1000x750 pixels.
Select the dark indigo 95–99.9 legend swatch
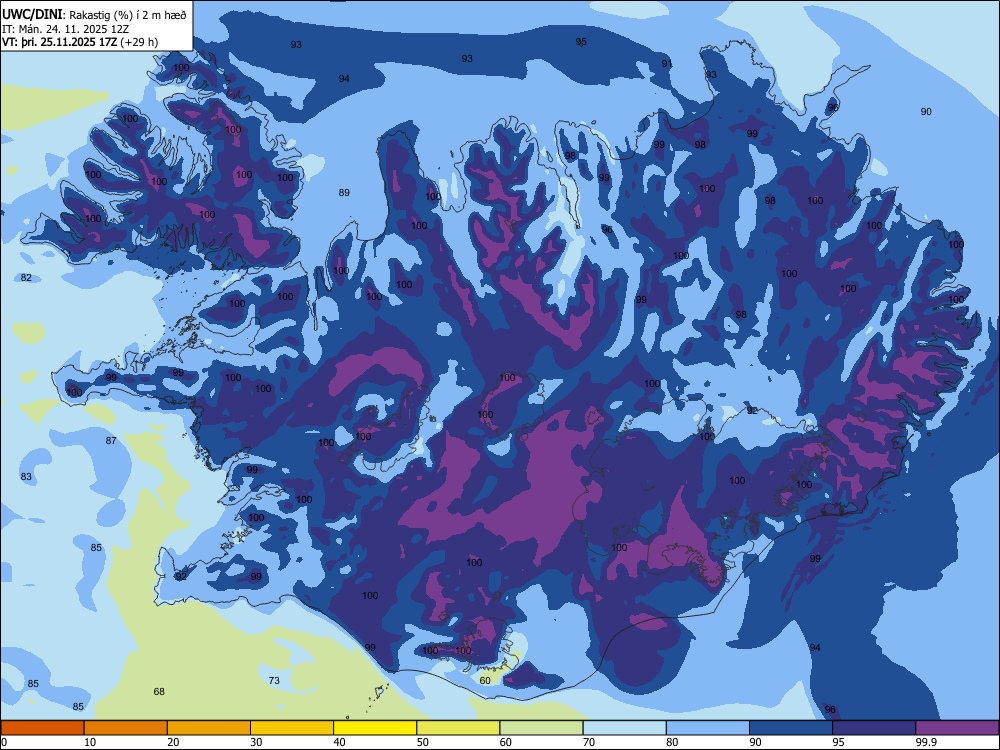874,728
